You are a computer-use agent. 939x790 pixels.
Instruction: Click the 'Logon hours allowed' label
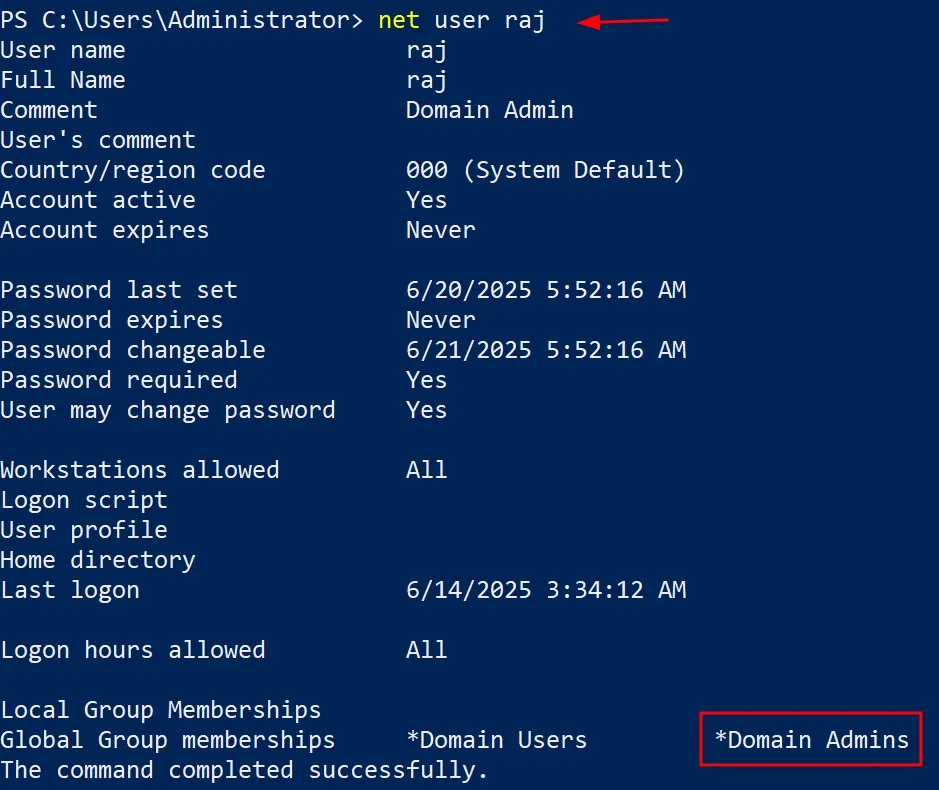133,650
